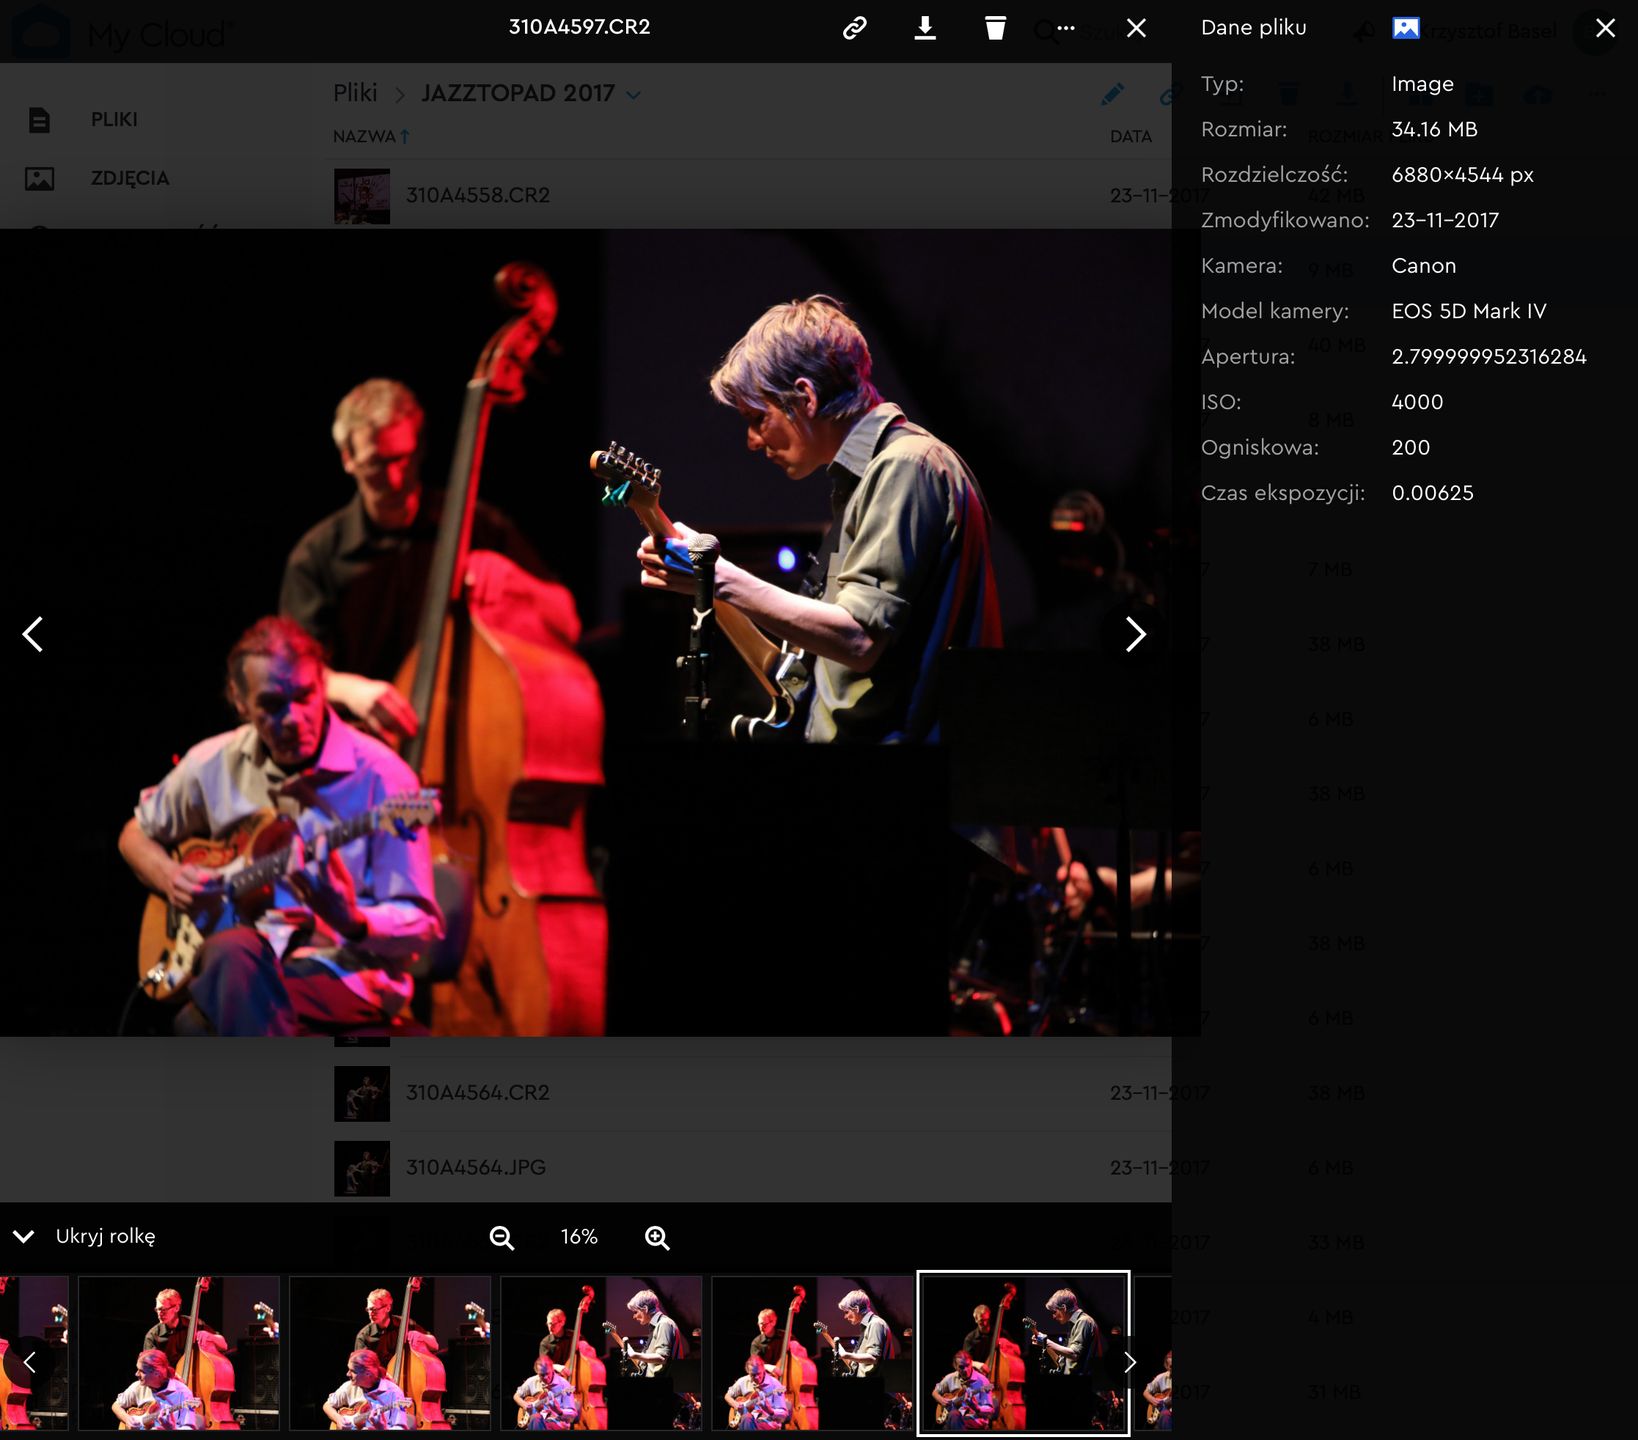1638x1440 pixels.
Task: Go to the previous photo
Action: (x=33, y=634)
